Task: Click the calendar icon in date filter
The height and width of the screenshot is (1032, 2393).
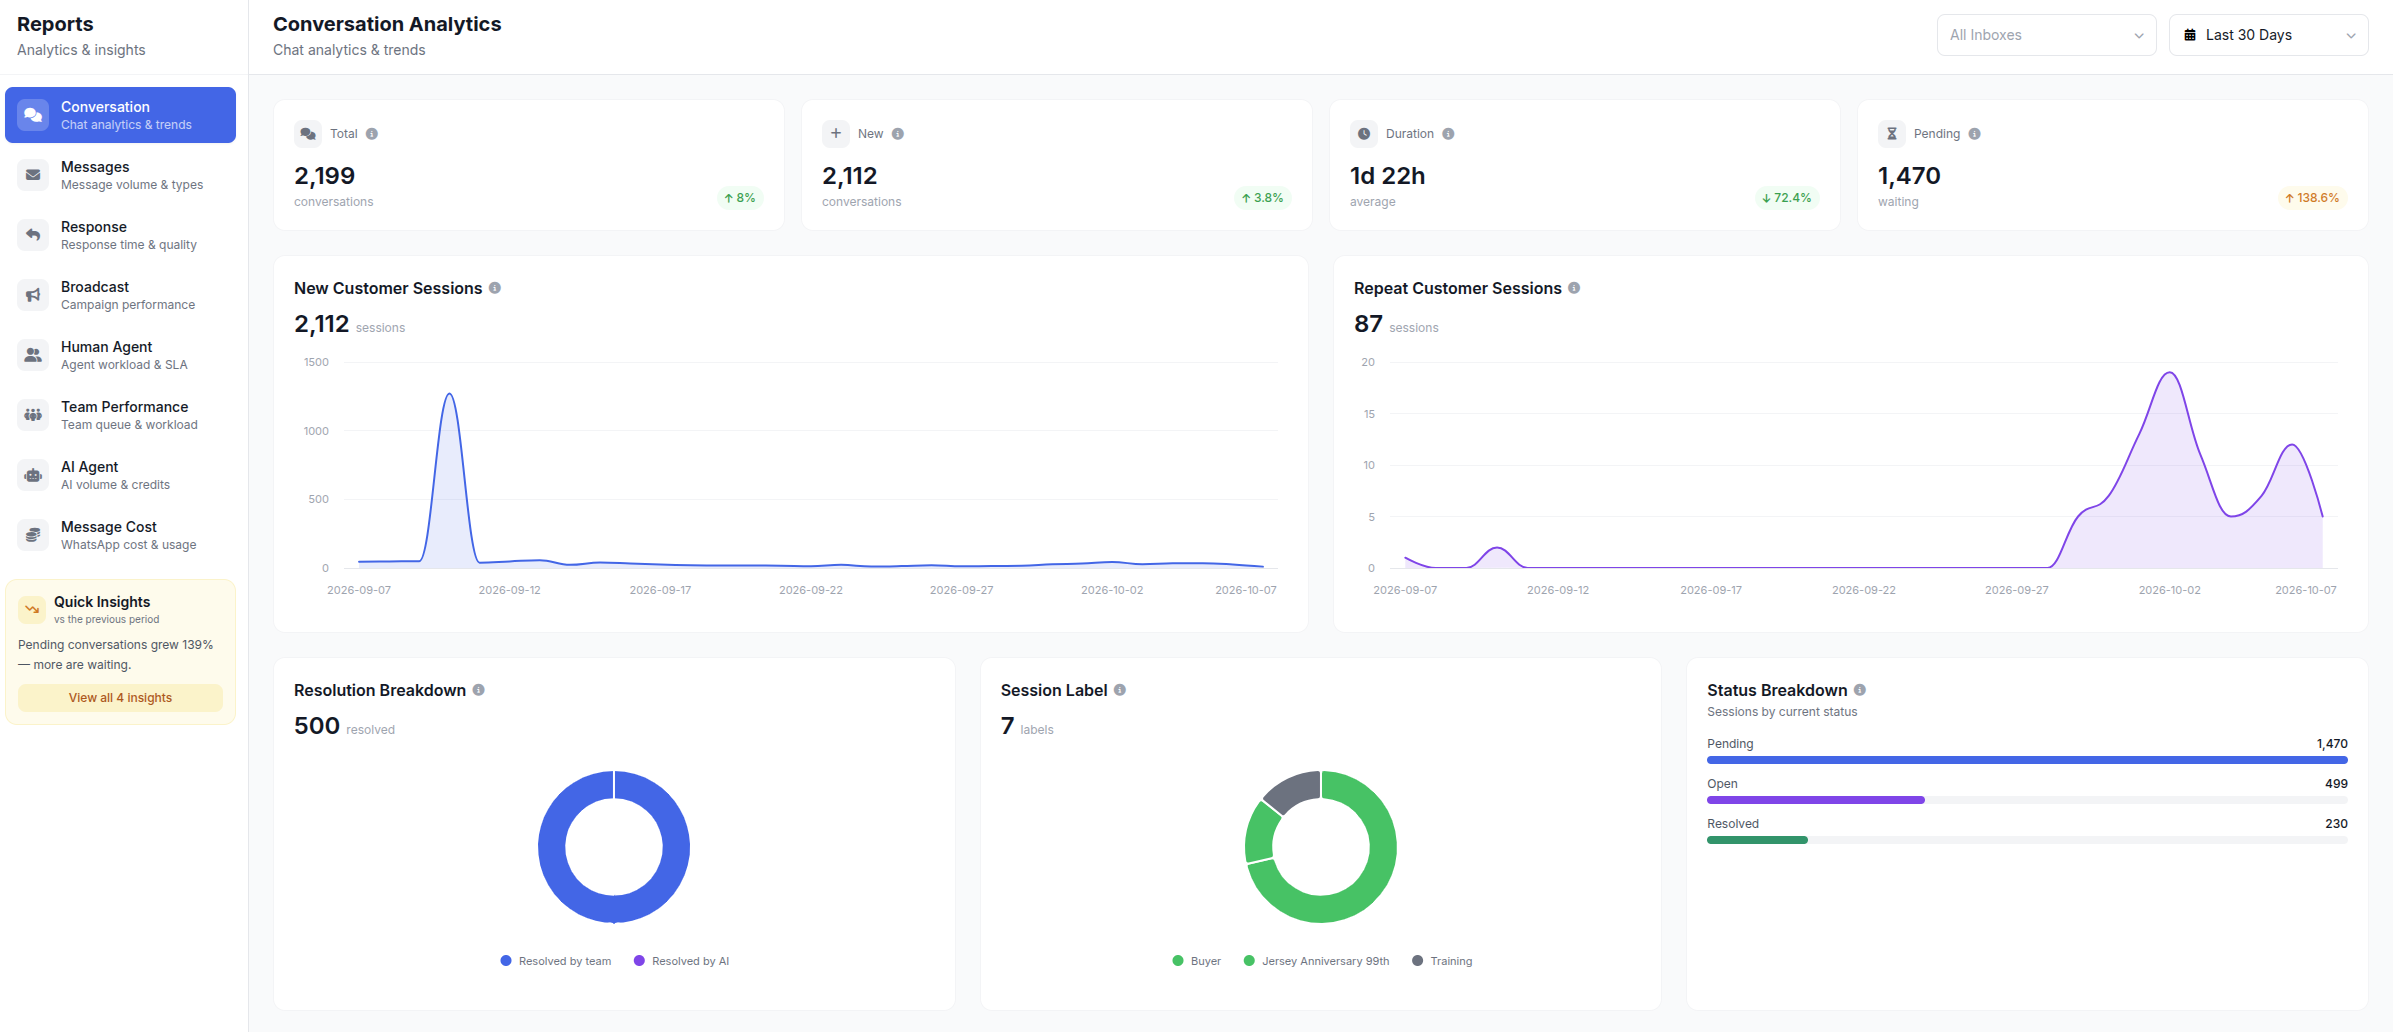Action: (x=2190, y=35)
